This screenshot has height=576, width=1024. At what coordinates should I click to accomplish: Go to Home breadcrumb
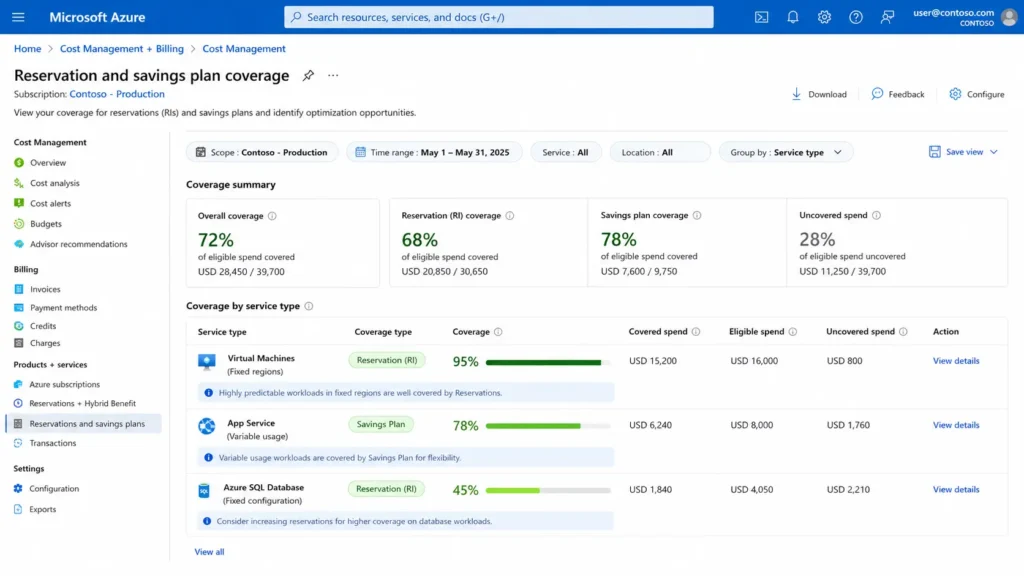[27, 49]
